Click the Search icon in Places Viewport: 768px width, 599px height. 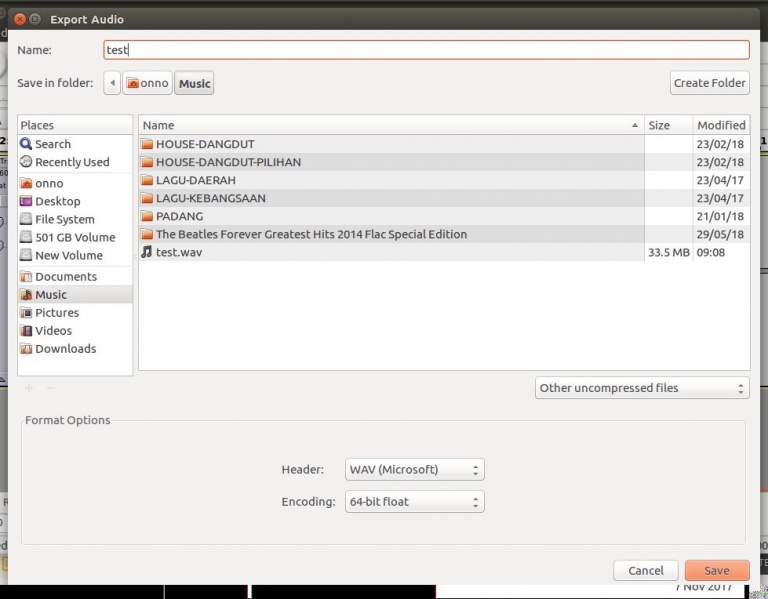27,144
